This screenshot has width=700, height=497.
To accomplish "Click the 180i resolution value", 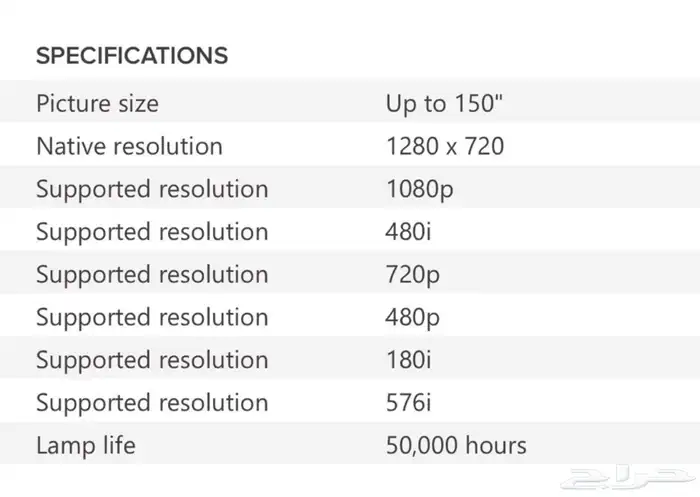I will click(x=408, y=360).
